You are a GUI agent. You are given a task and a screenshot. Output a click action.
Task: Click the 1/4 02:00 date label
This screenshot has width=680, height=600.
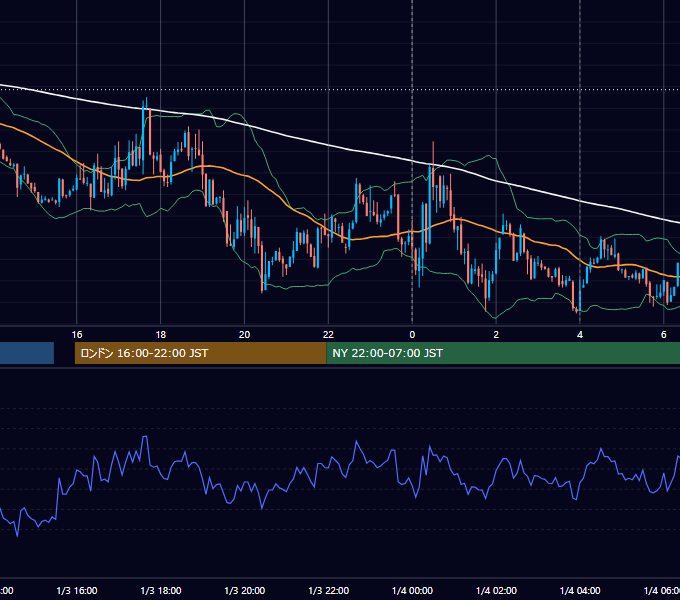tap(497, 590)
